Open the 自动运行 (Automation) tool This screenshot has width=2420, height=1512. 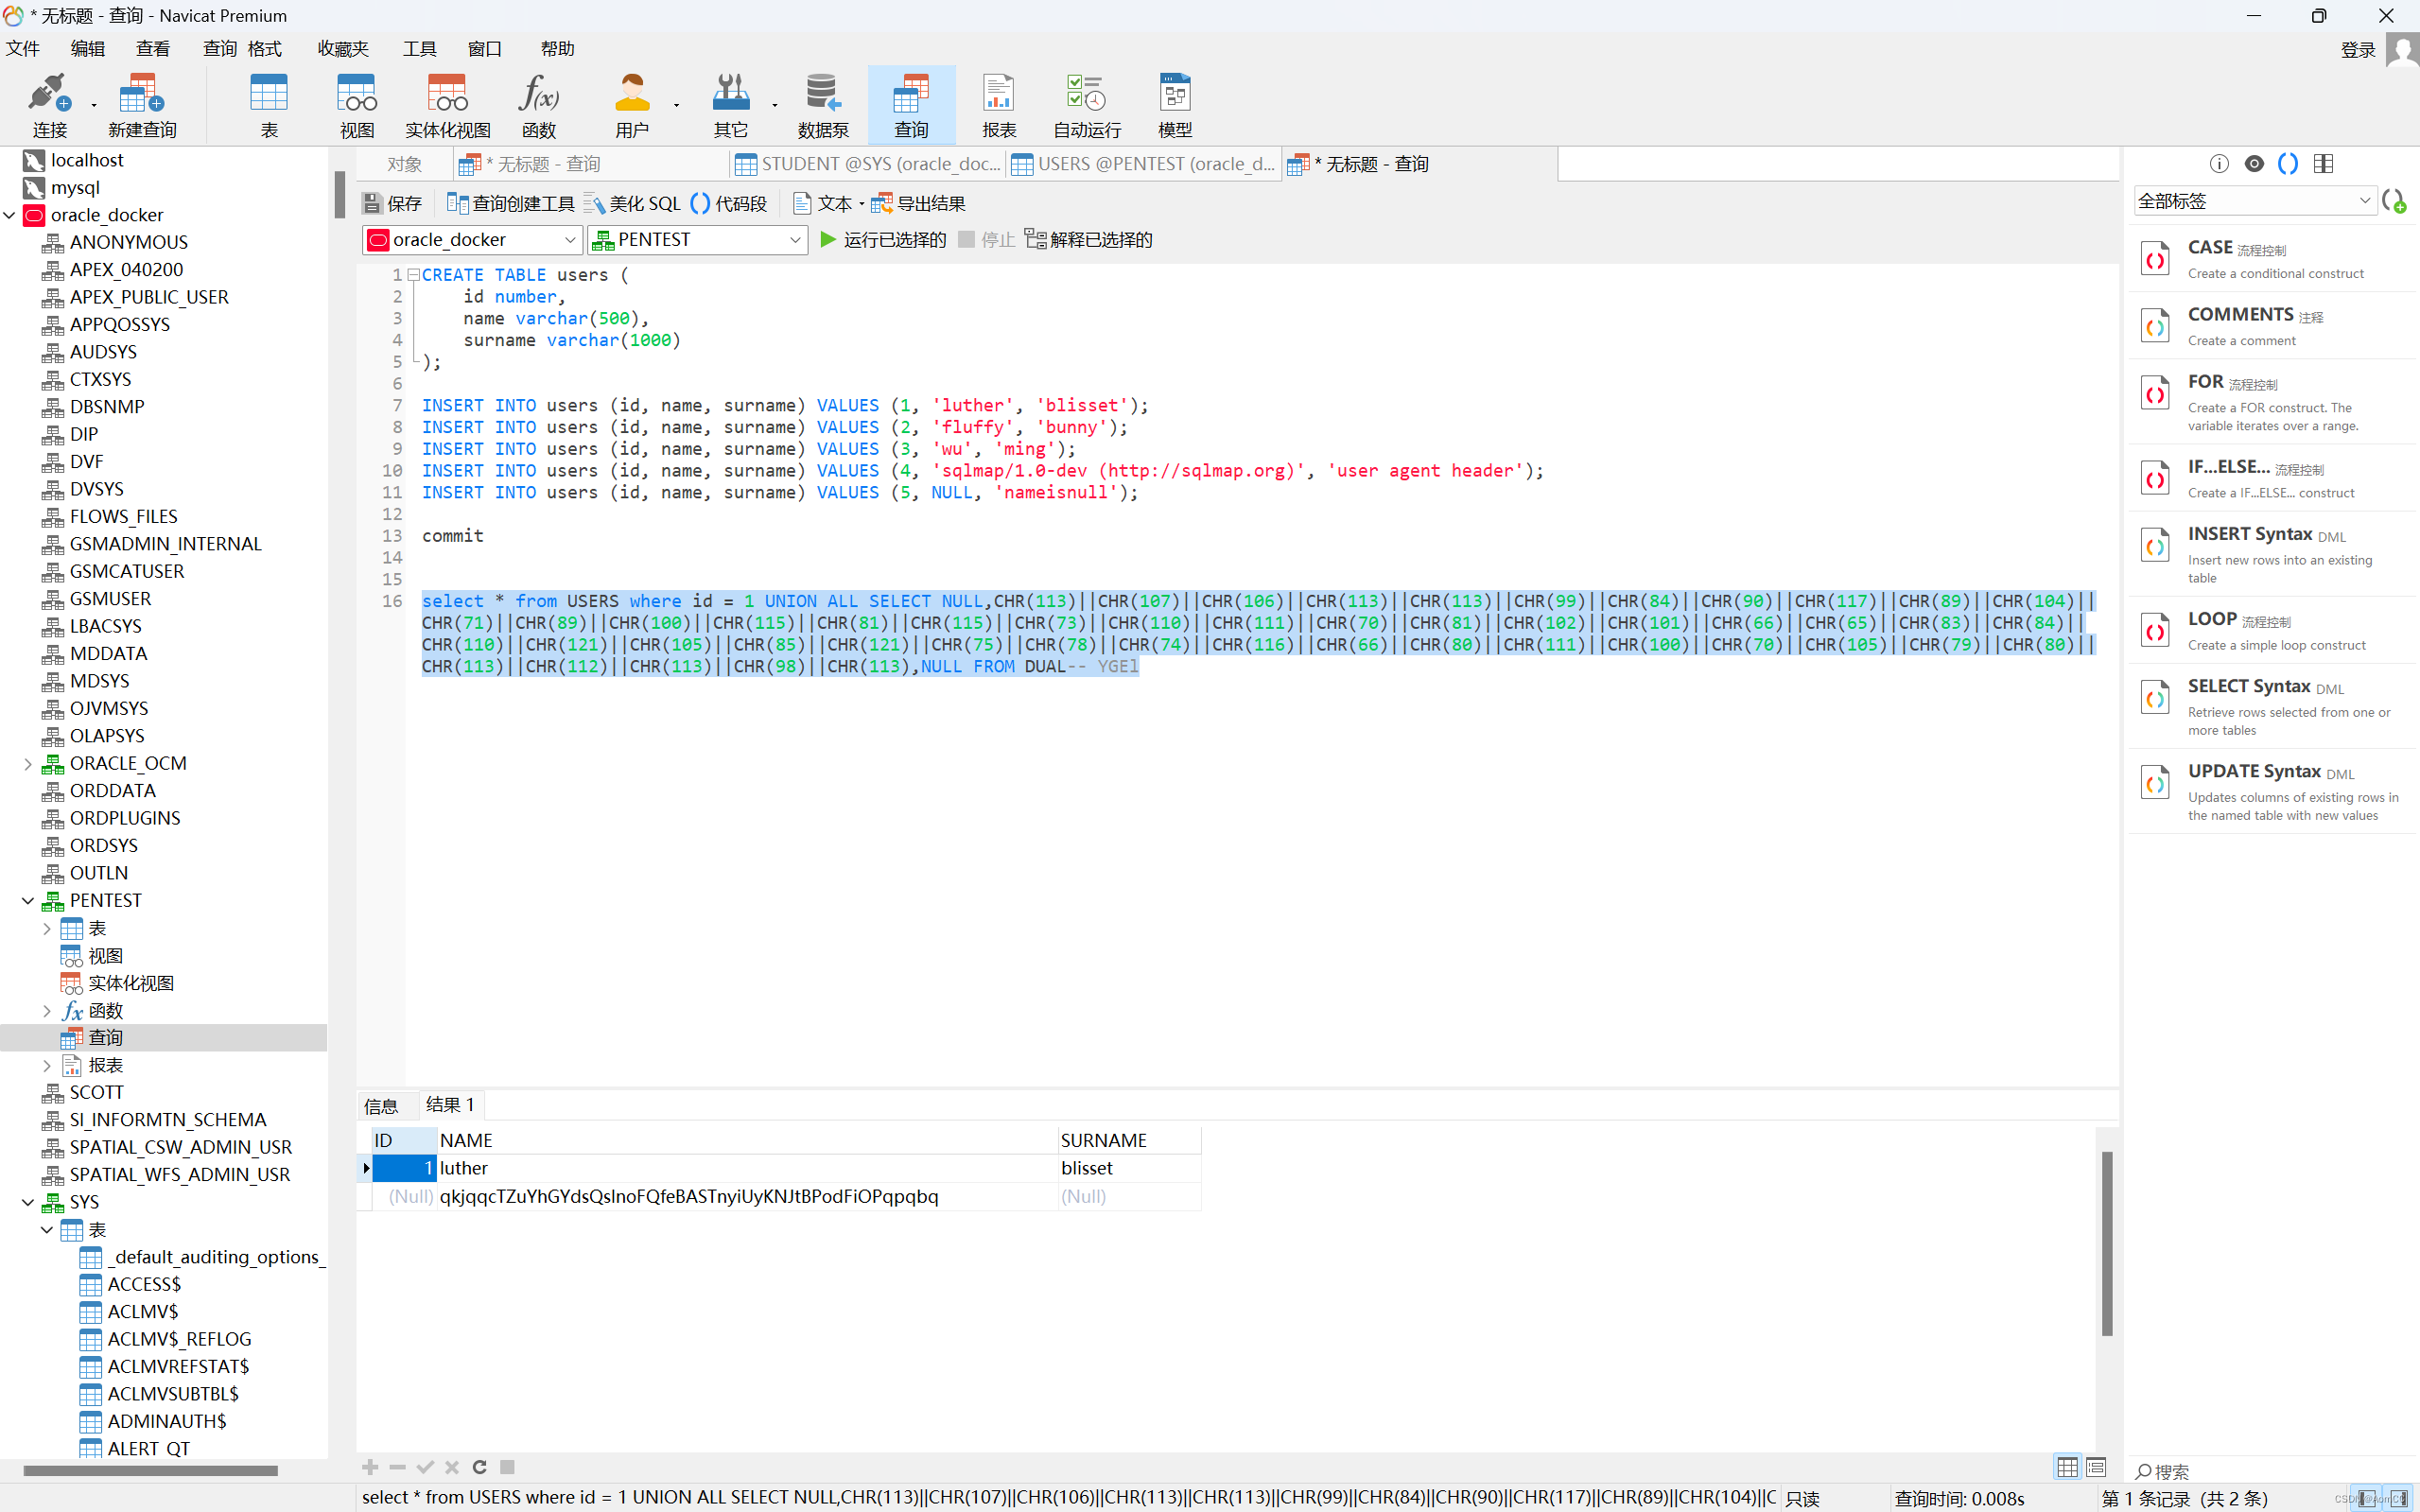point(1084,103)
